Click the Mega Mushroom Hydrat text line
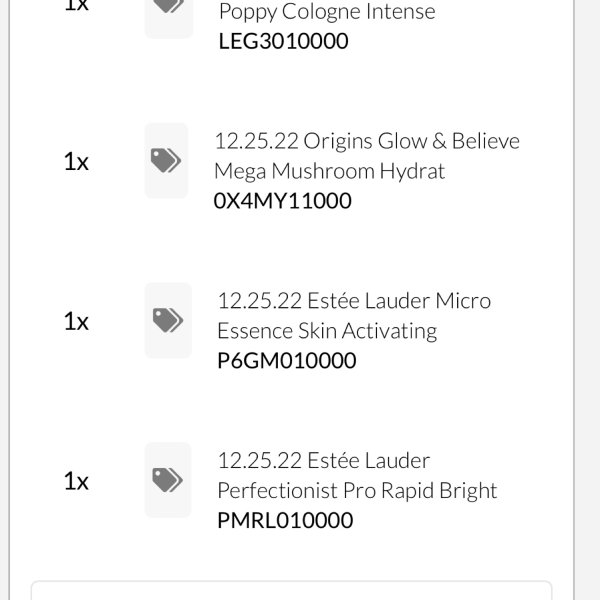 click(x=329, y=171)
